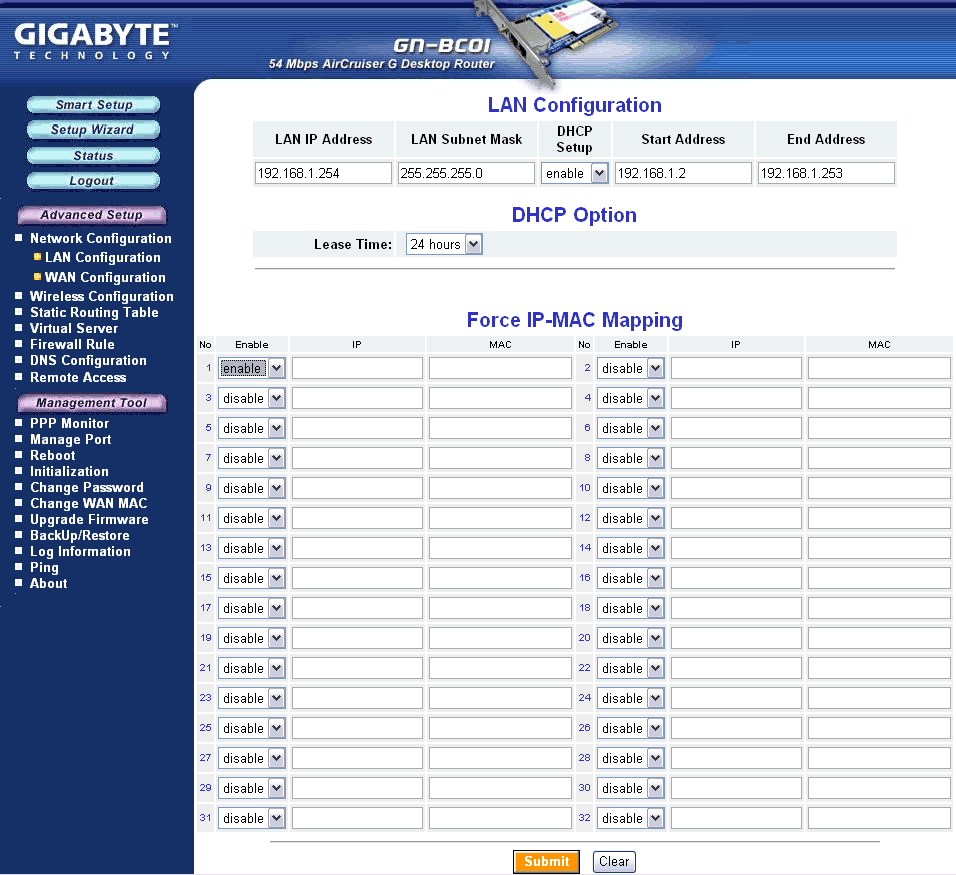Open BackUp/Restore page

(80, 535)
